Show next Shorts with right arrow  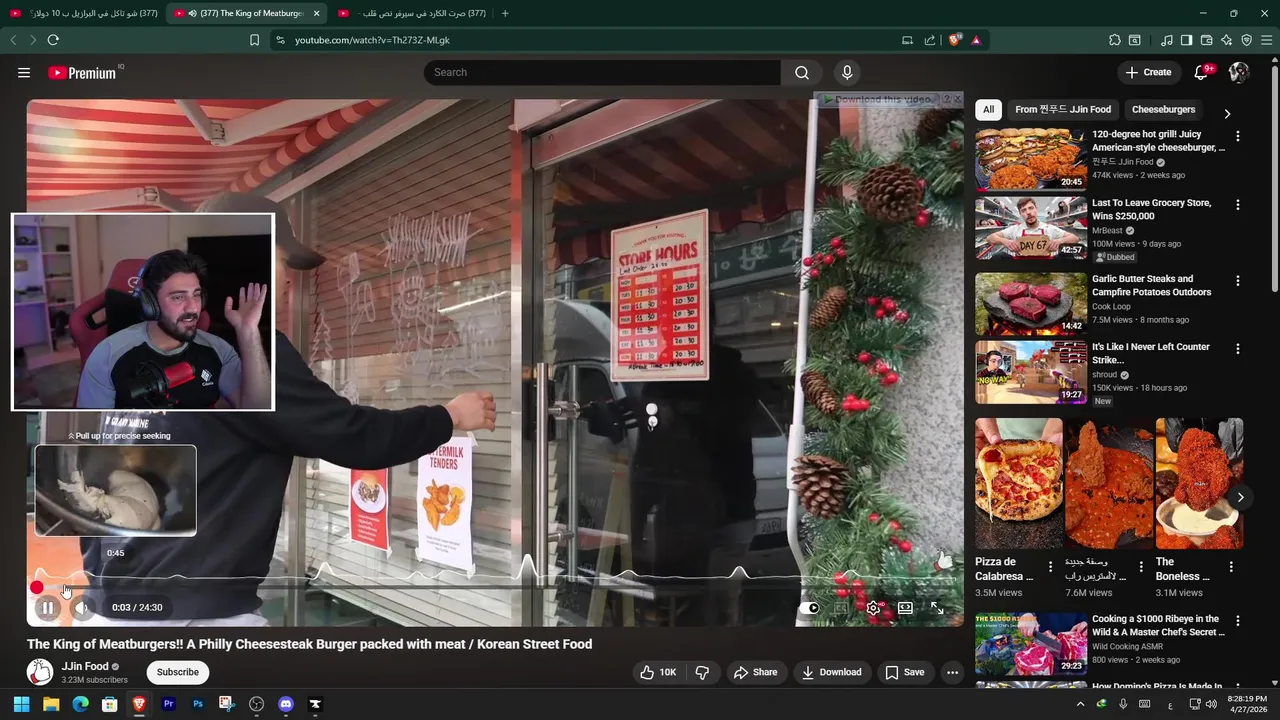click(1240, 497)
